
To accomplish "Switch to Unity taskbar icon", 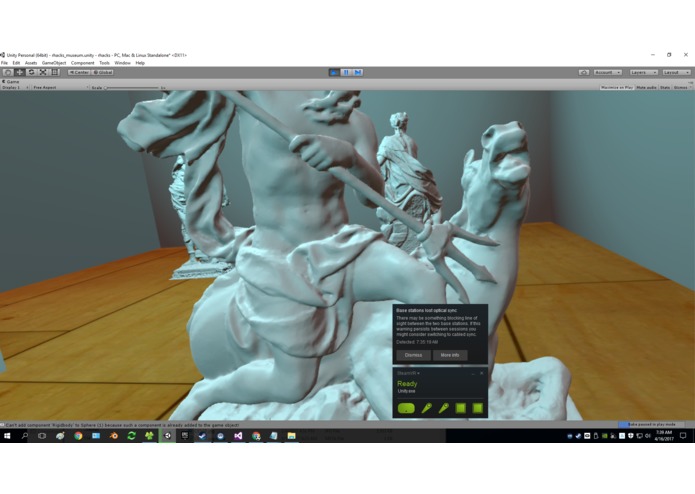I will (x=167, y=436).
